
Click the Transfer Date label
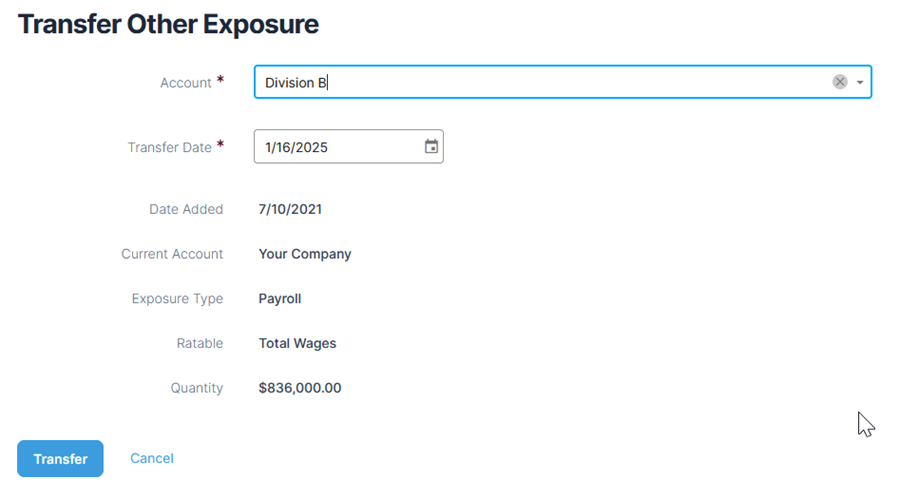169,147
